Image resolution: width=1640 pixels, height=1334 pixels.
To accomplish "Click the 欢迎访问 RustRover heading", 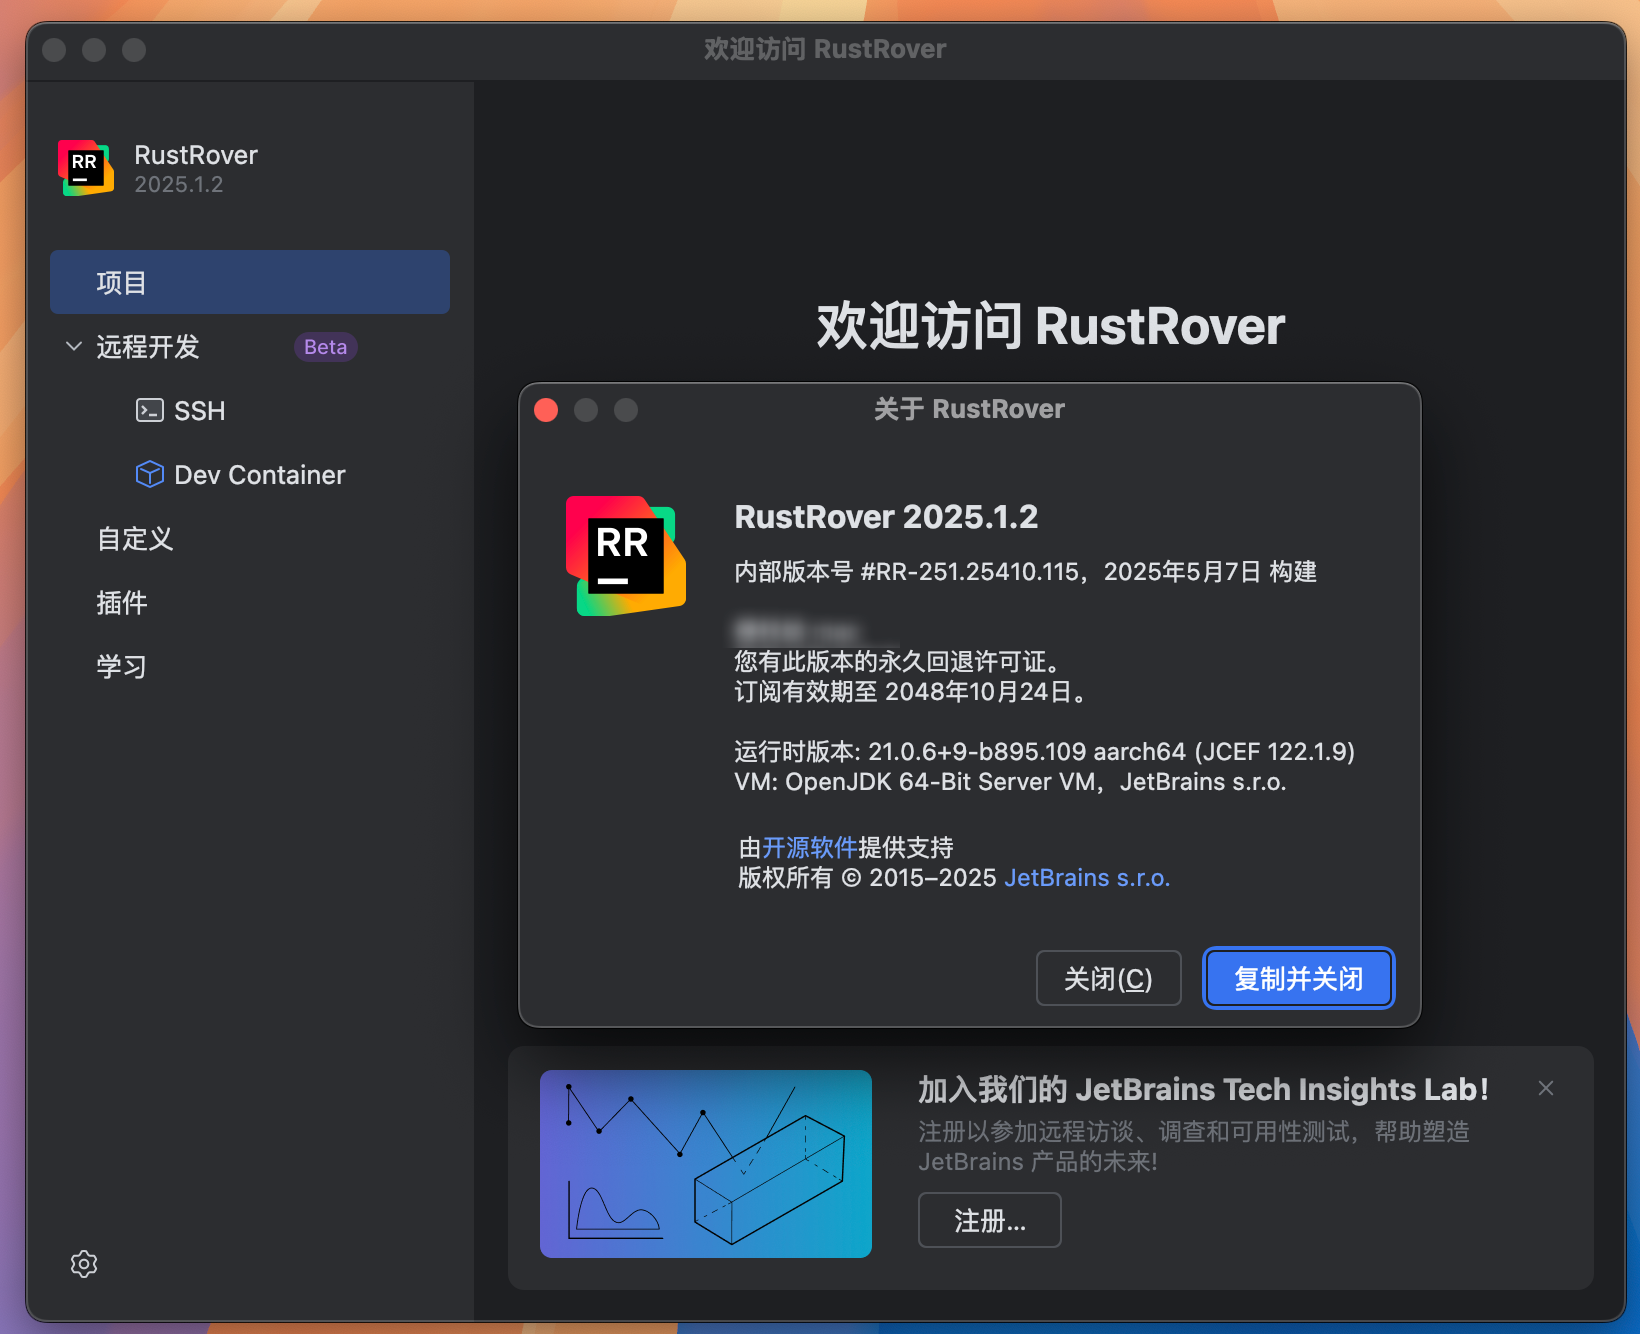I will (1050, 326).
